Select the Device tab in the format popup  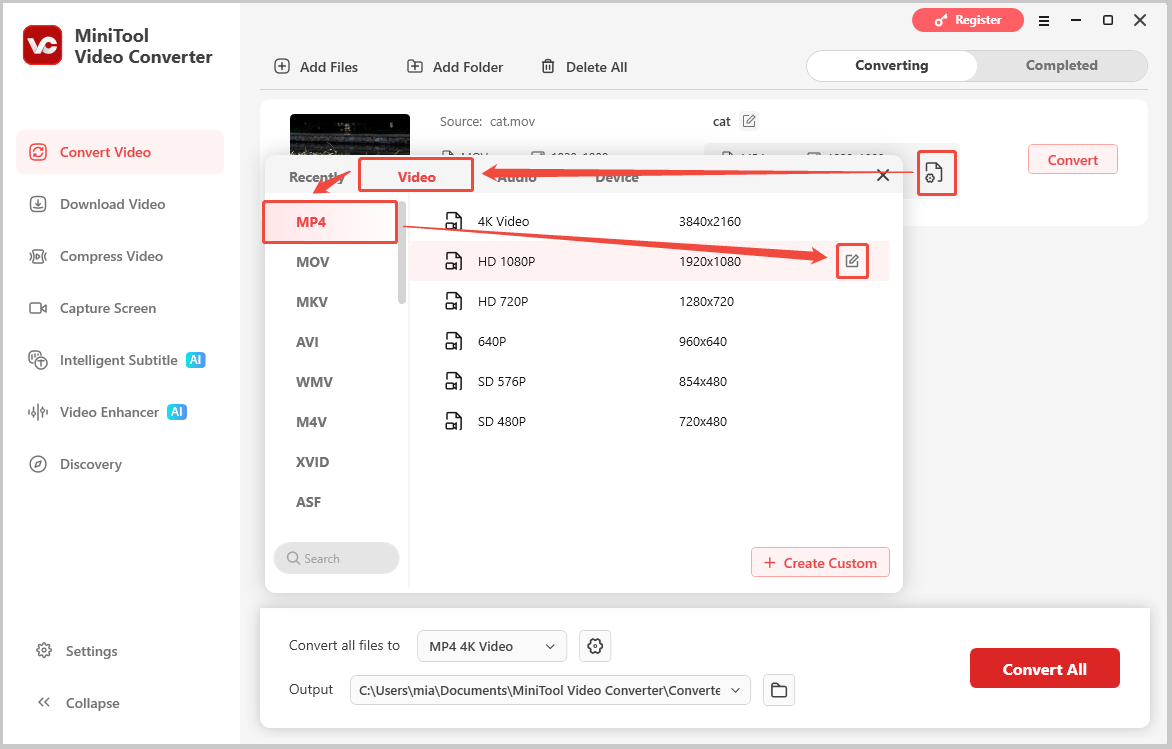pyautogui.click(x=617, y=177)
